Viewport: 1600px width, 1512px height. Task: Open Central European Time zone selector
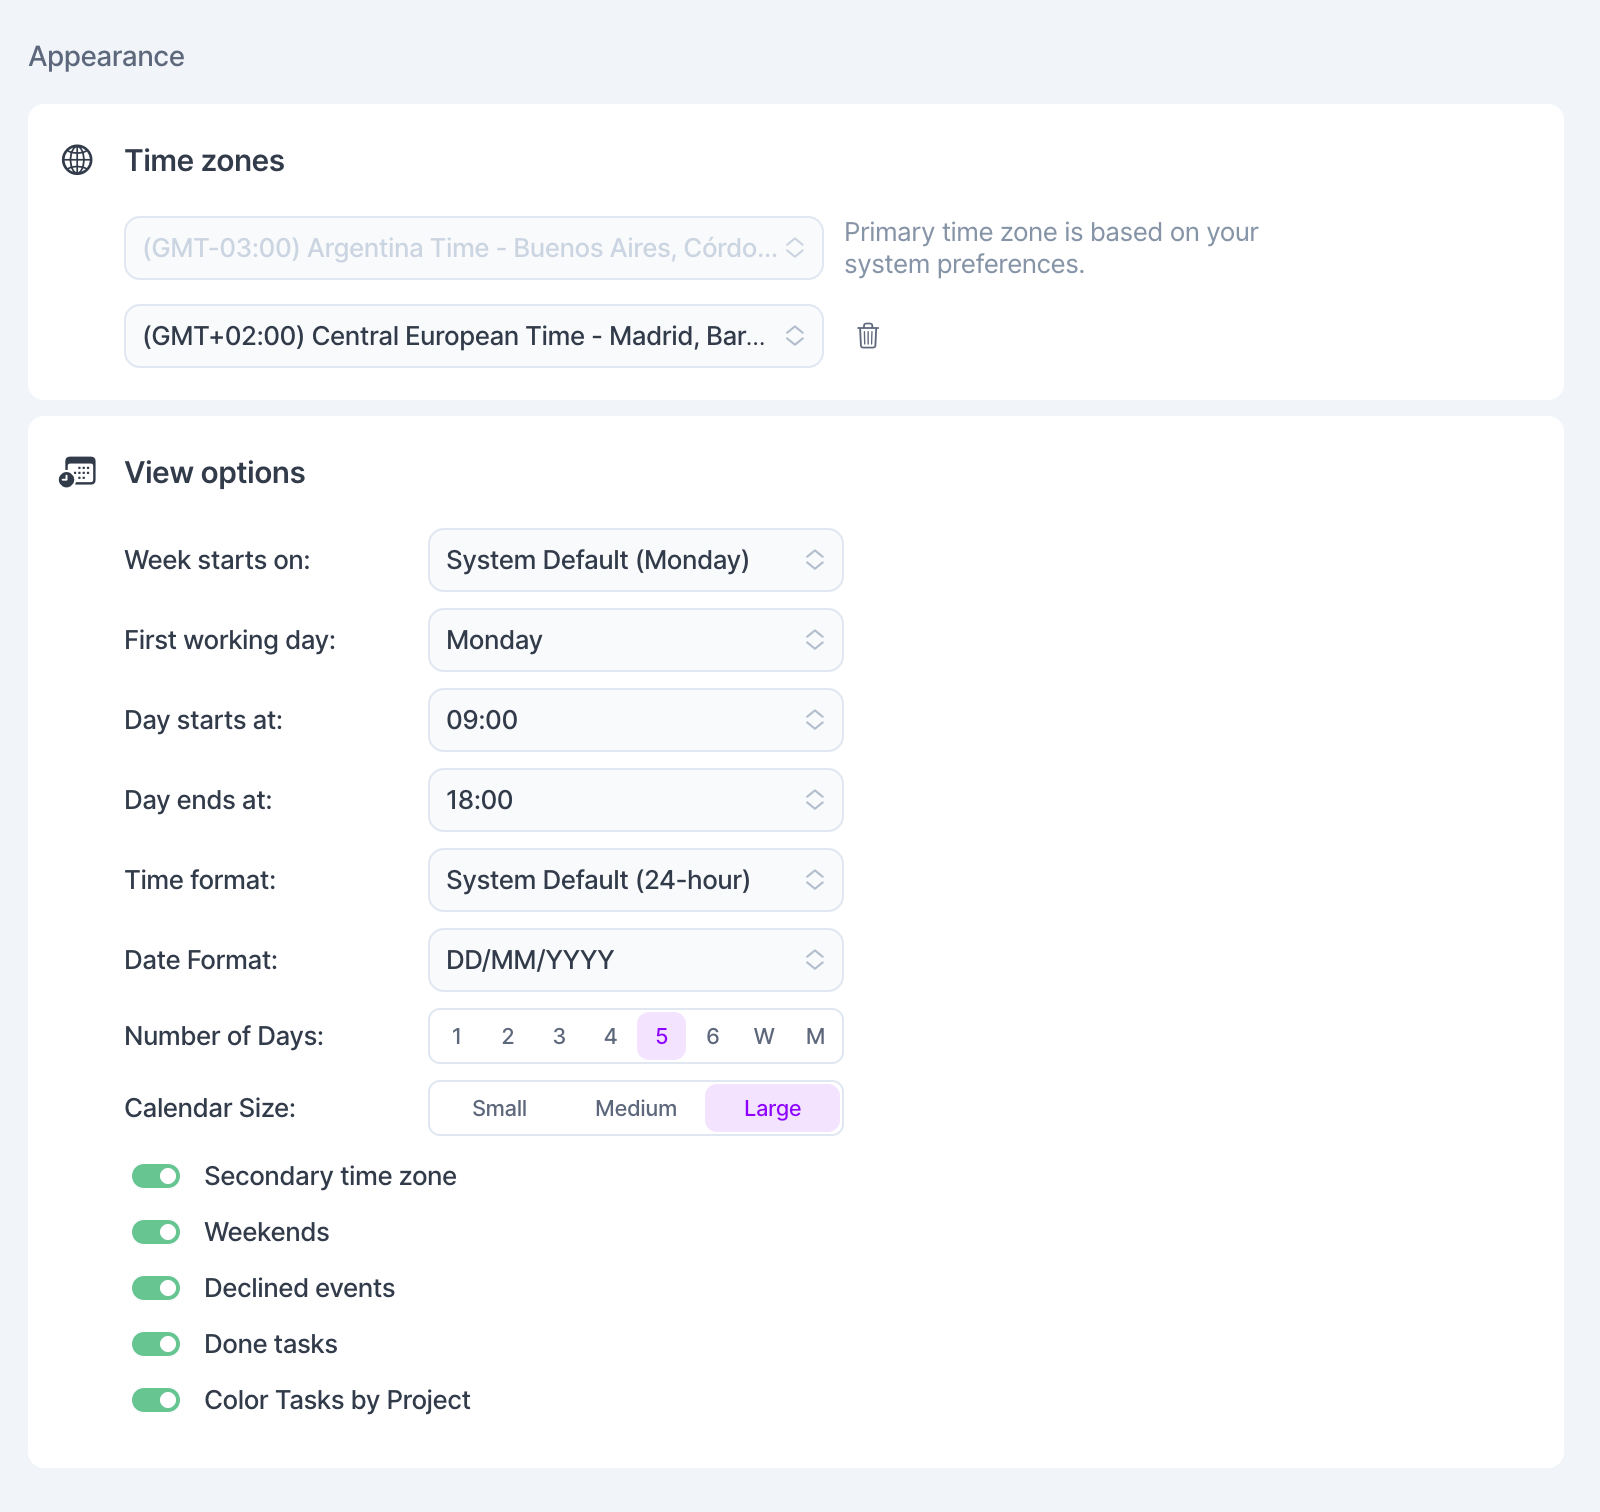(473, 336)
